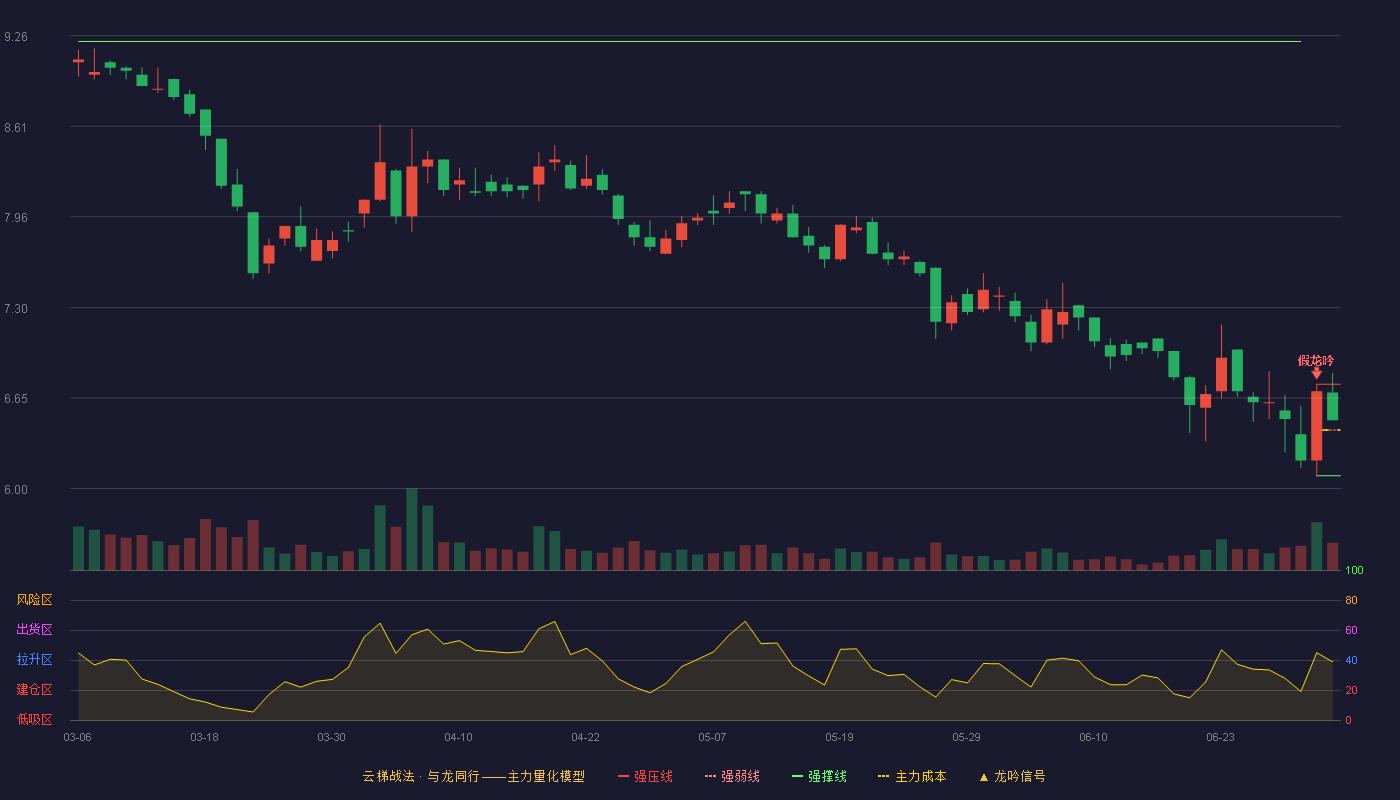This screenshot has width=1400, height=800.
Task: Click the 7.30 price axis label
Action: coord(16,309)
